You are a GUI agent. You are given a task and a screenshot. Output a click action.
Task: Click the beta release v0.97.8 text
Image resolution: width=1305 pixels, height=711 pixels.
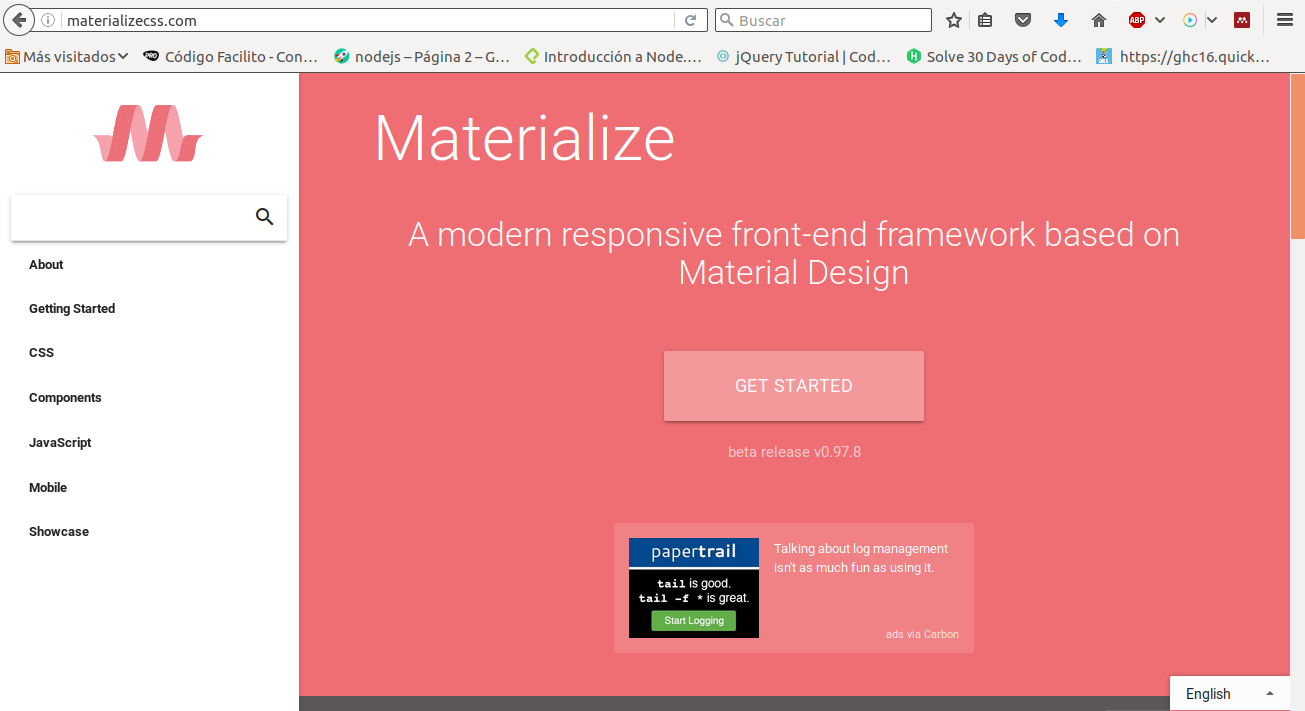pos(794,452)
